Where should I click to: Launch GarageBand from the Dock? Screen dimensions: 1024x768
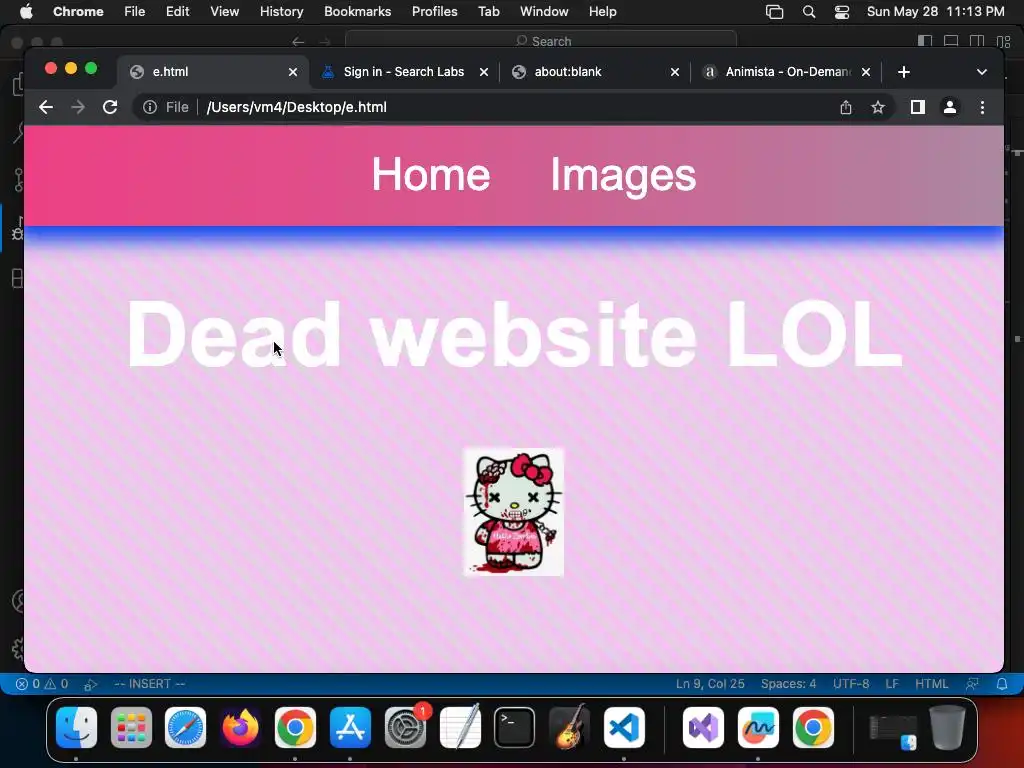pyautogui.click(x=569, y=727)
